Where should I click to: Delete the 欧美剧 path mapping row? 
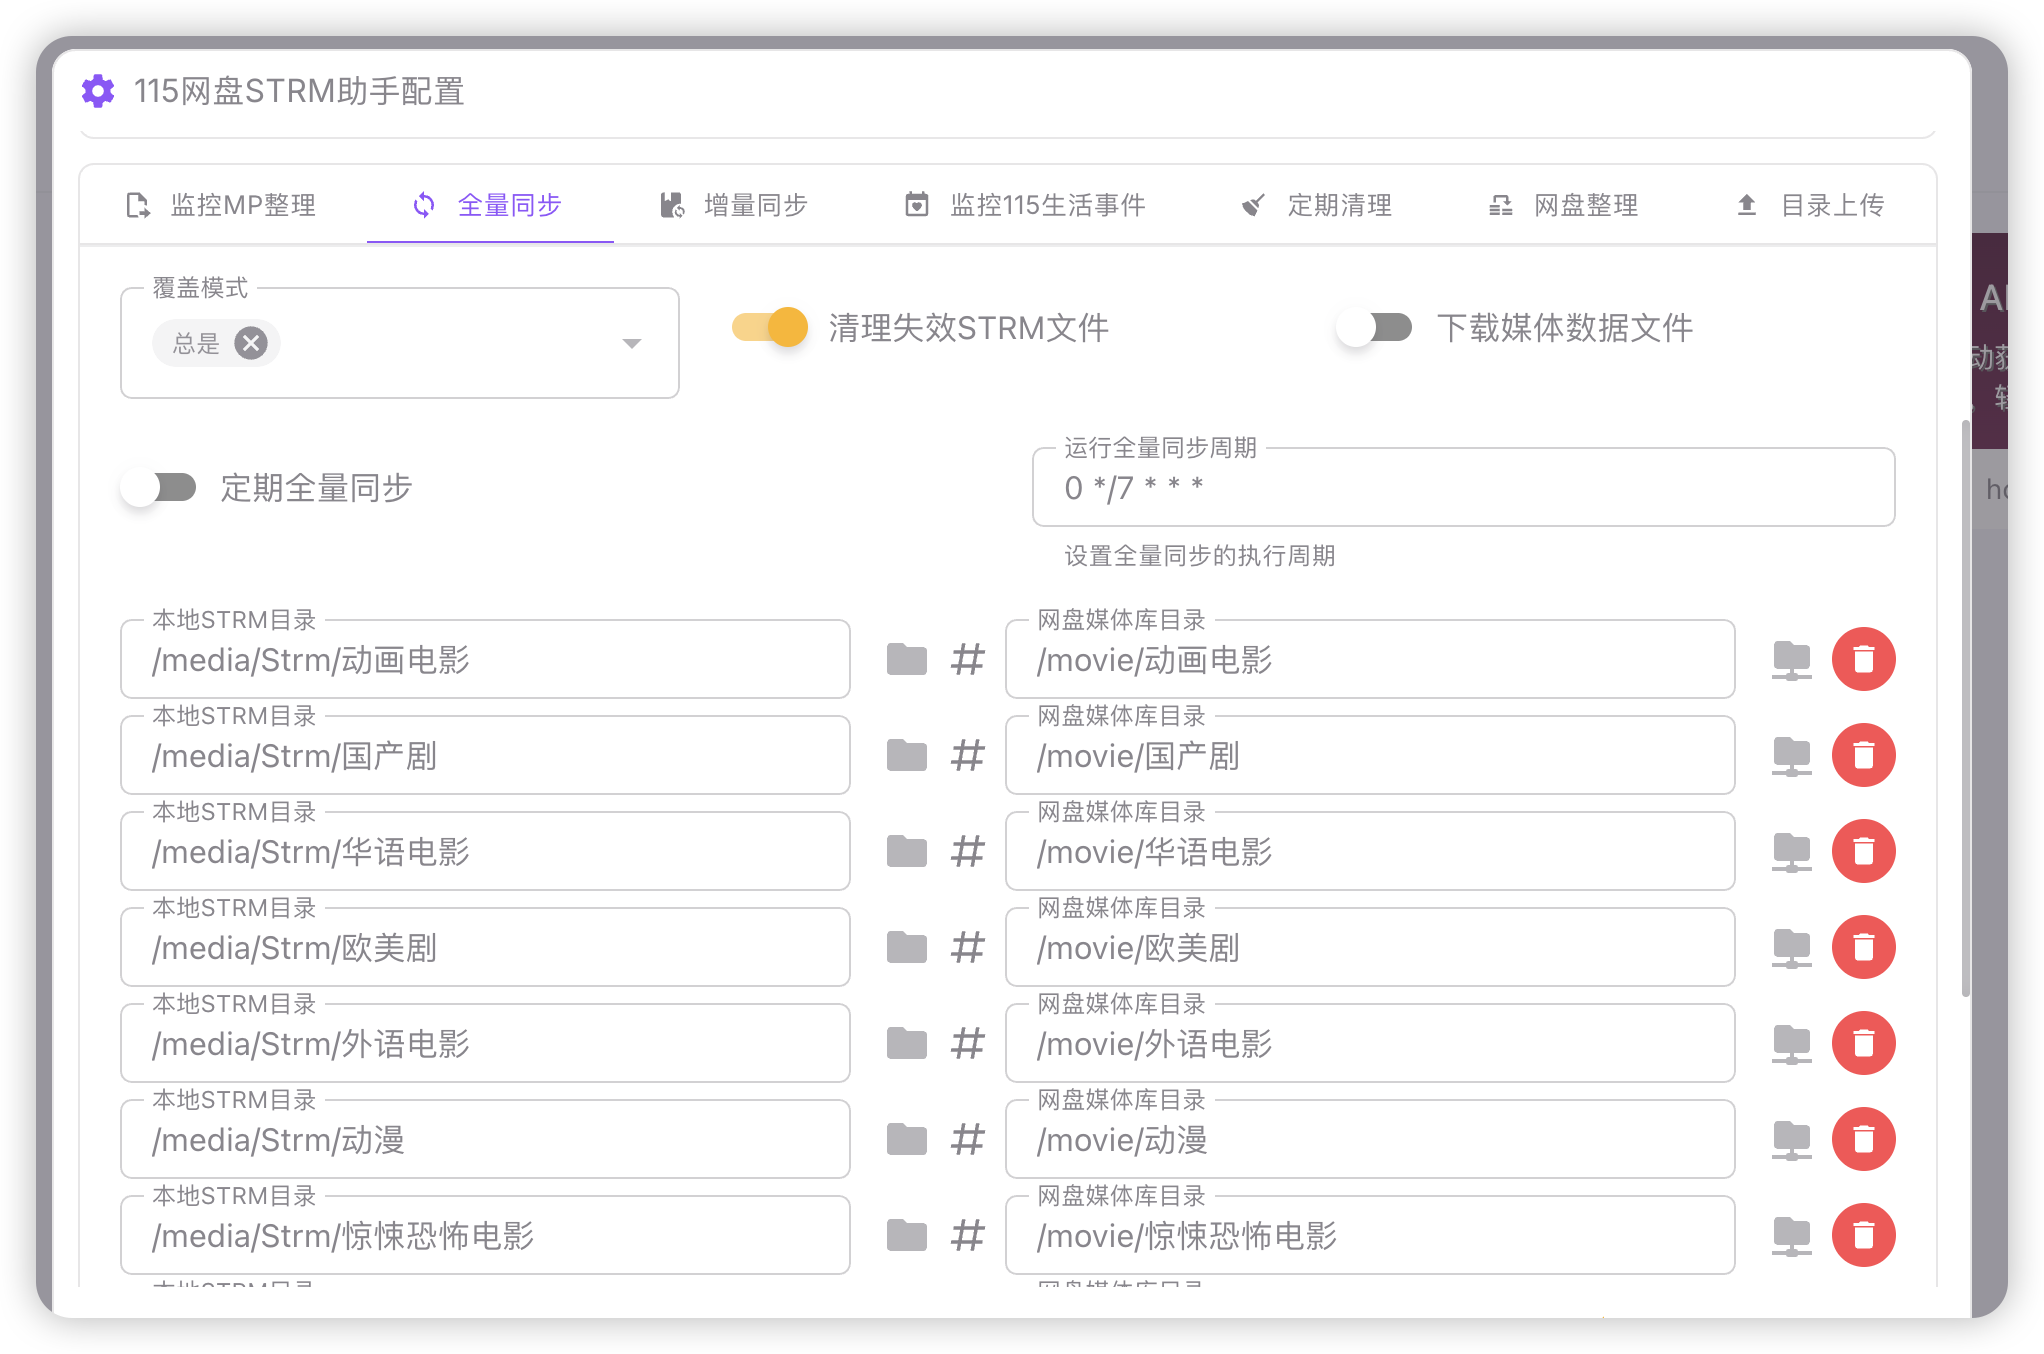coord(1863,947)
